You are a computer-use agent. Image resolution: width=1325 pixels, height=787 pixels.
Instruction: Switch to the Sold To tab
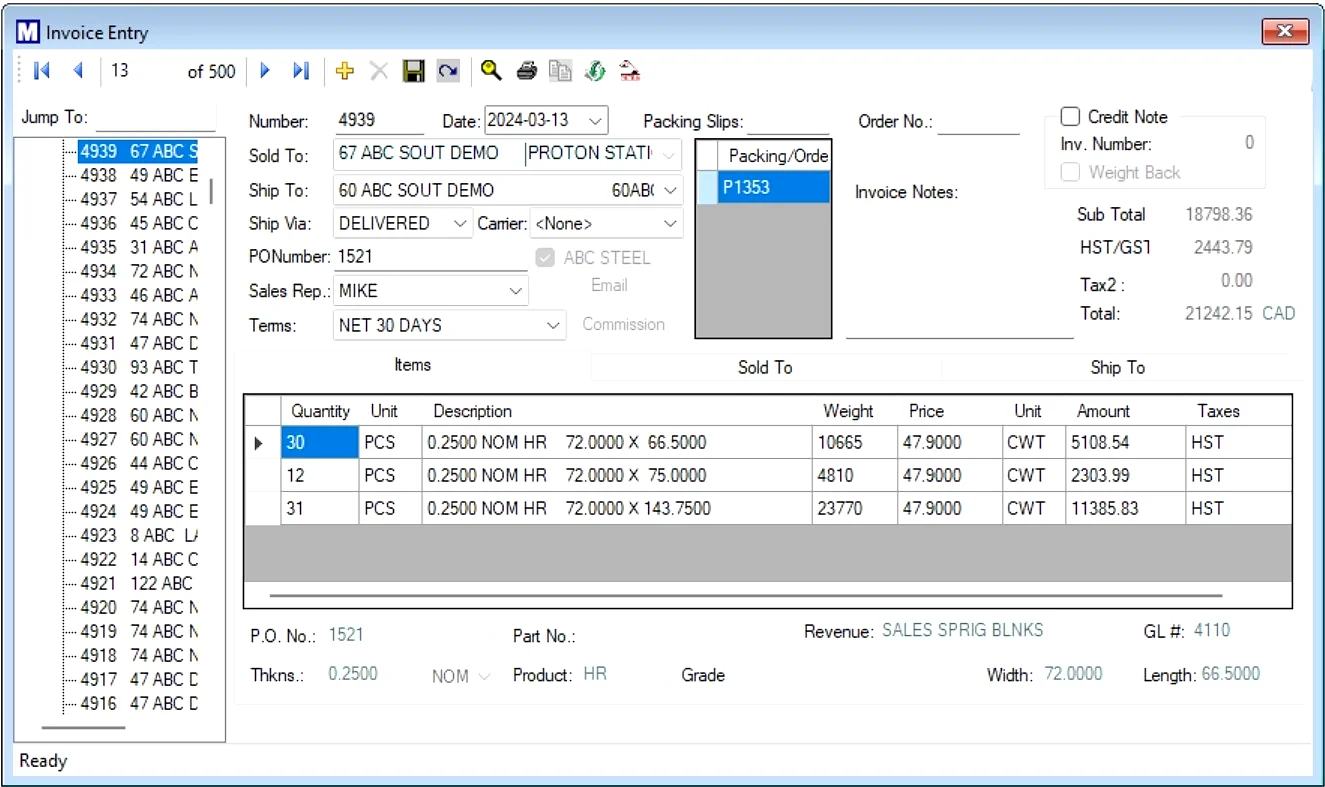tap(765, 368)
